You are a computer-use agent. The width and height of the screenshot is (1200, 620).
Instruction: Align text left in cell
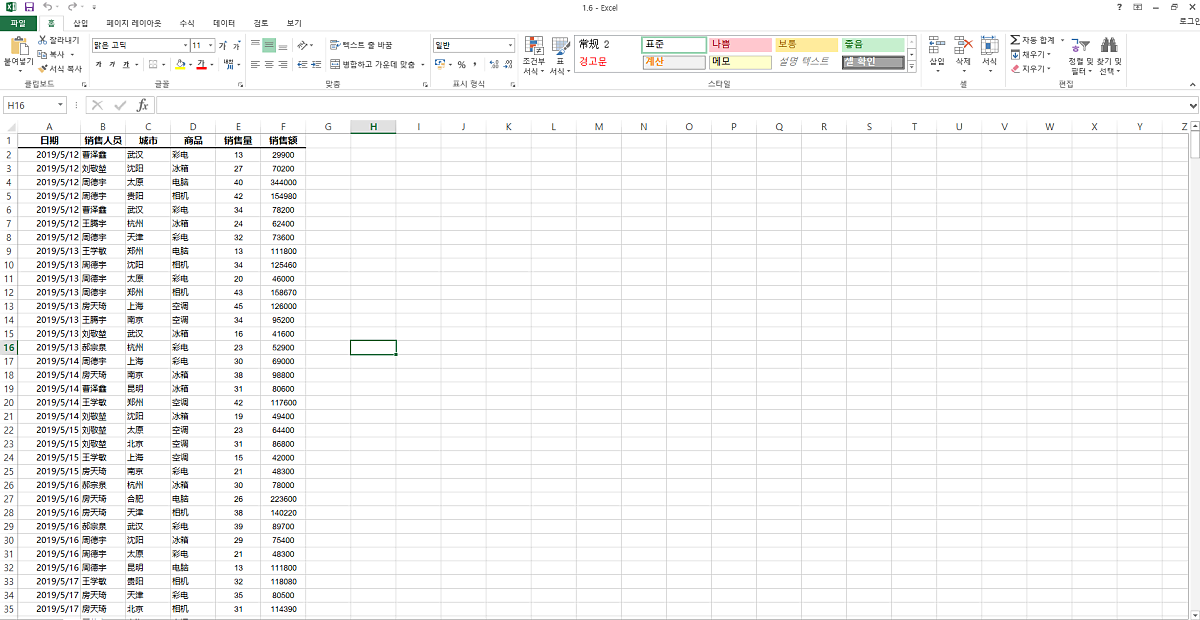255,64
